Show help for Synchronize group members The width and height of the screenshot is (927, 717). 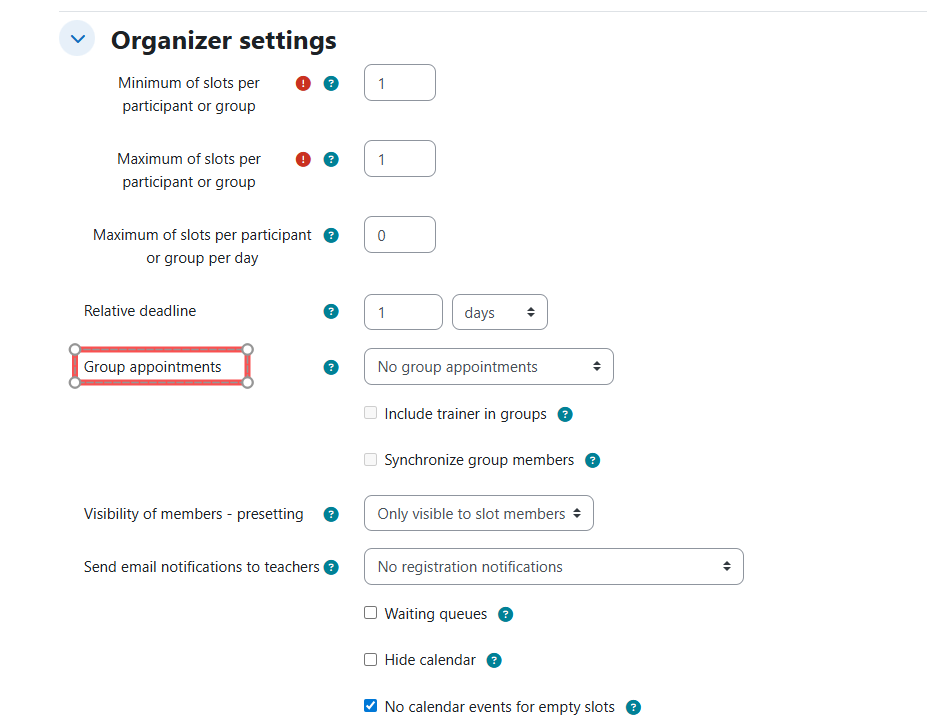point(592,460)
